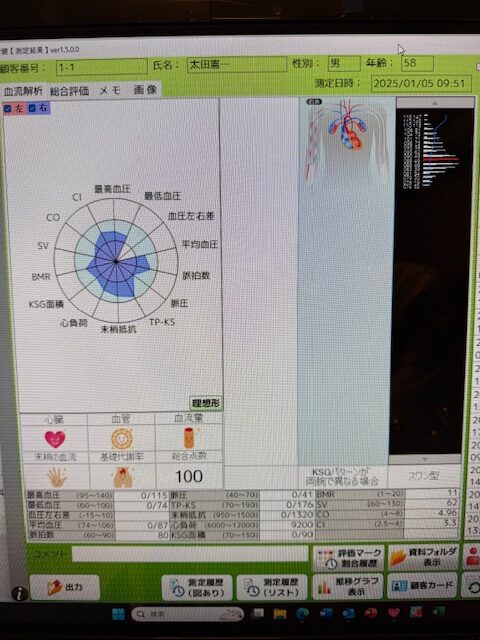
Task: Toggle the 右 (right) checkbox
Action: pyautogui.click(x=33, y=108)
